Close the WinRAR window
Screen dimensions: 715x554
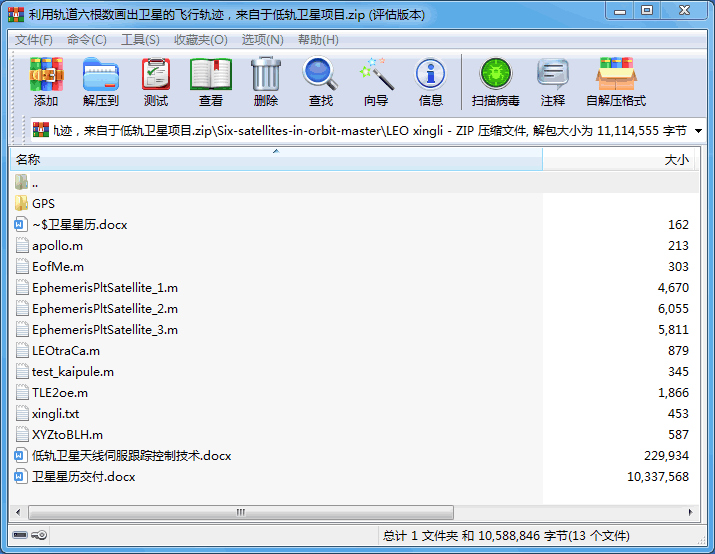tap(684, 11)
